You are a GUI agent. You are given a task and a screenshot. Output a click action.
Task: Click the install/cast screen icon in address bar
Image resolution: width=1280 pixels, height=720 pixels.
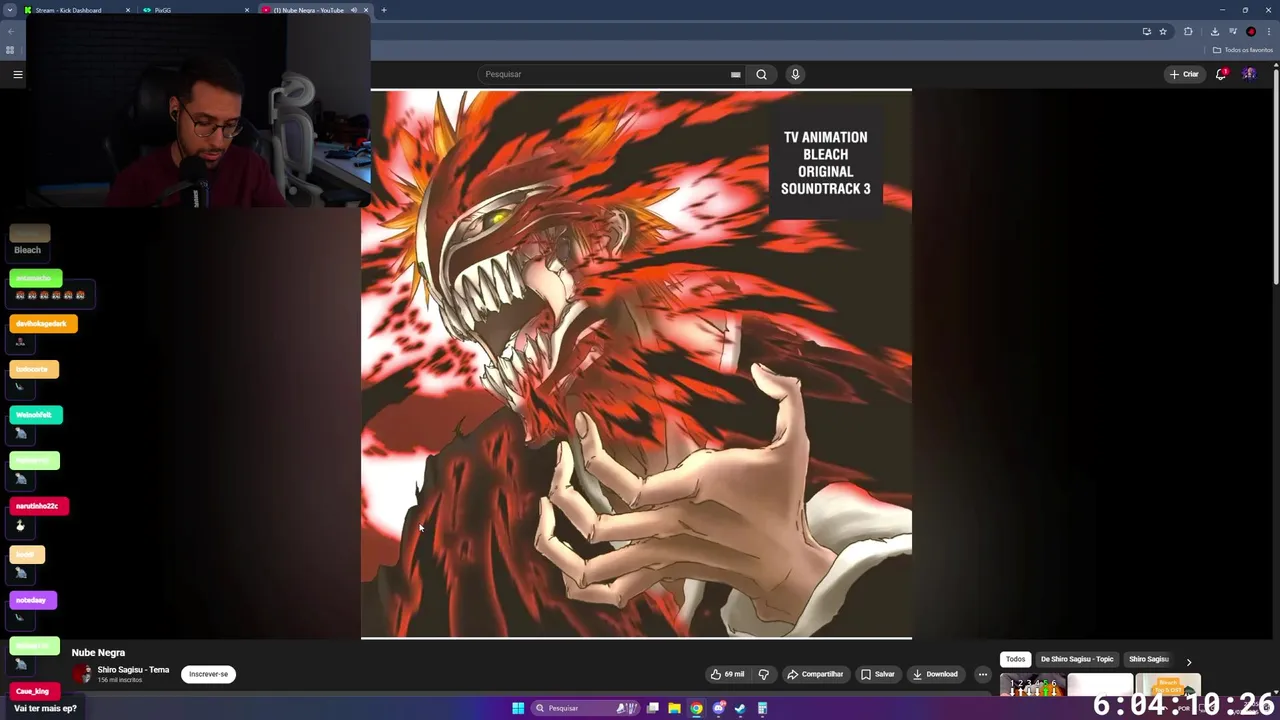click(x=1146, y=31)
